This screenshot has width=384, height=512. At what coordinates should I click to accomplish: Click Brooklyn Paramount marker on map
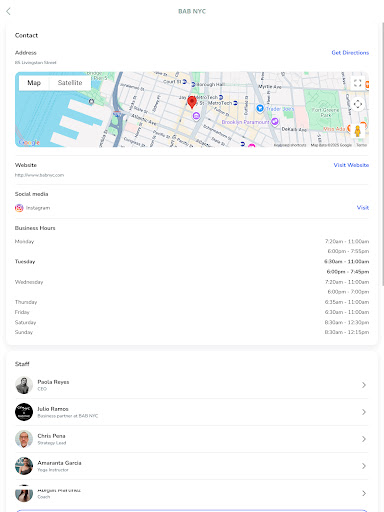point(274,122)
